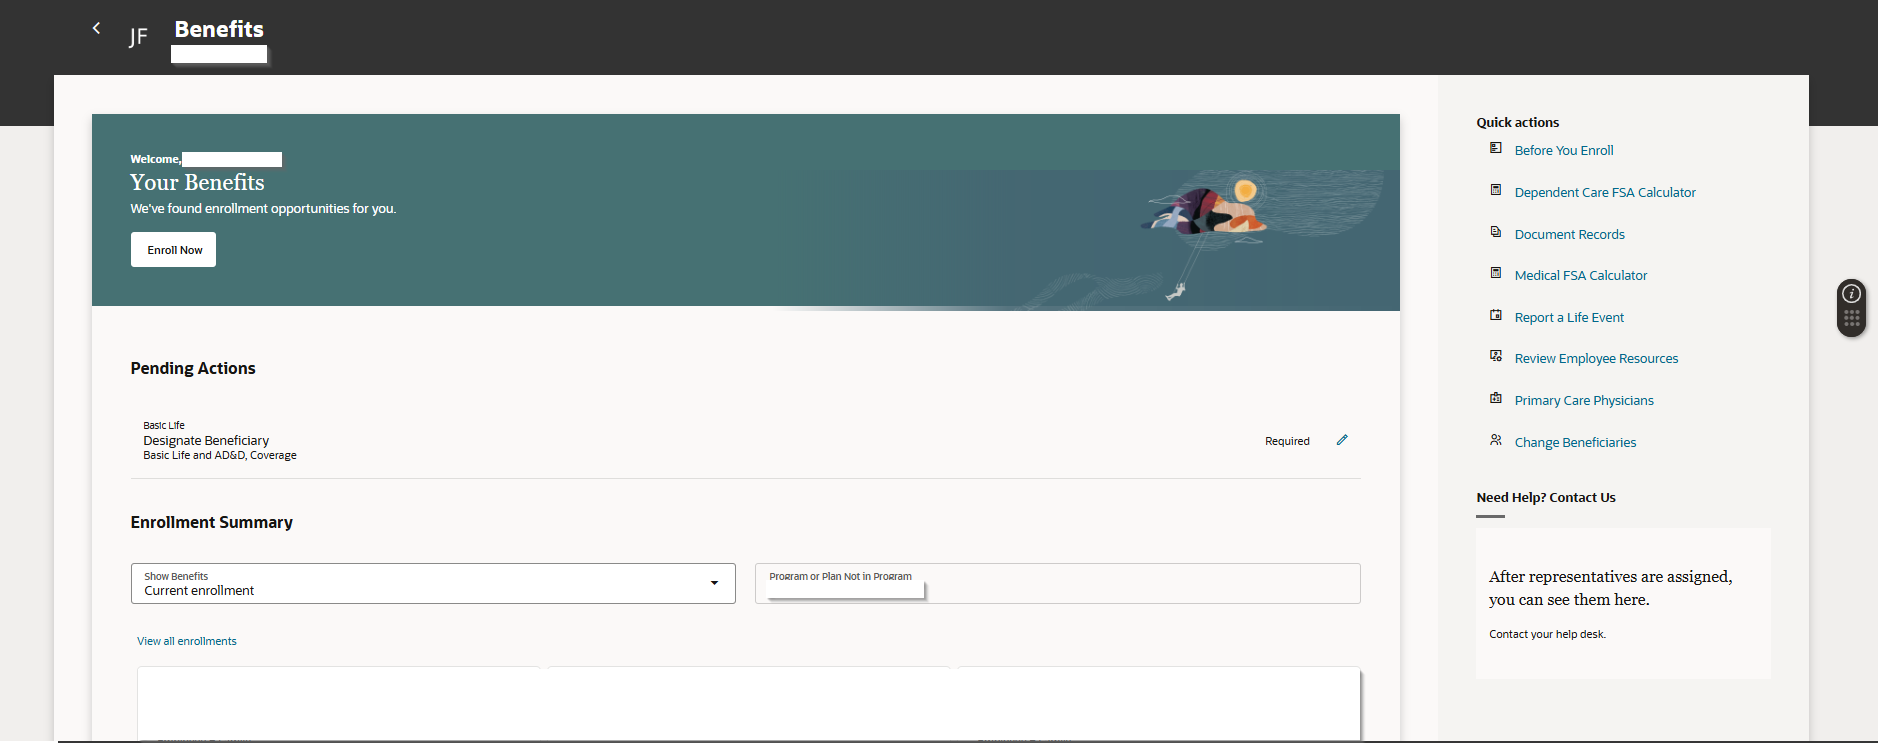Click Contact your help desk text

[x=1547, y=634]
